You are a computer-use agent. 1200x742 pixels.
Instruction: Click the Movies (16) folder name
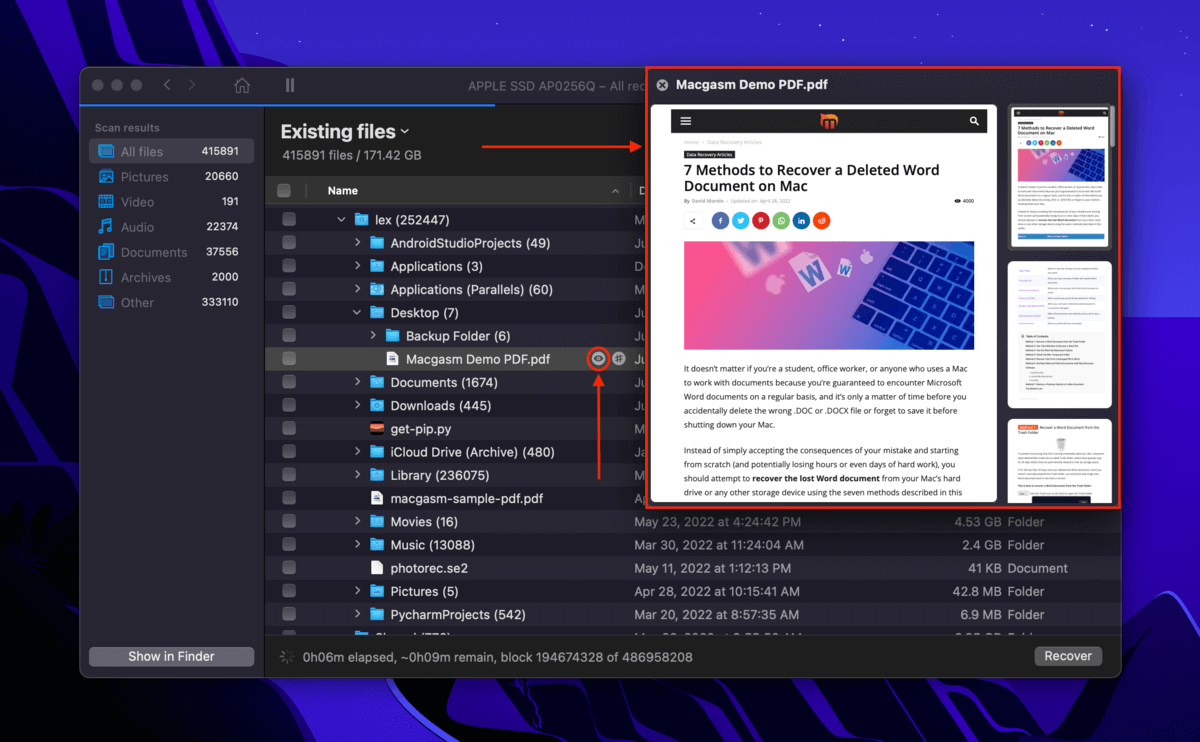coord(424,522)
